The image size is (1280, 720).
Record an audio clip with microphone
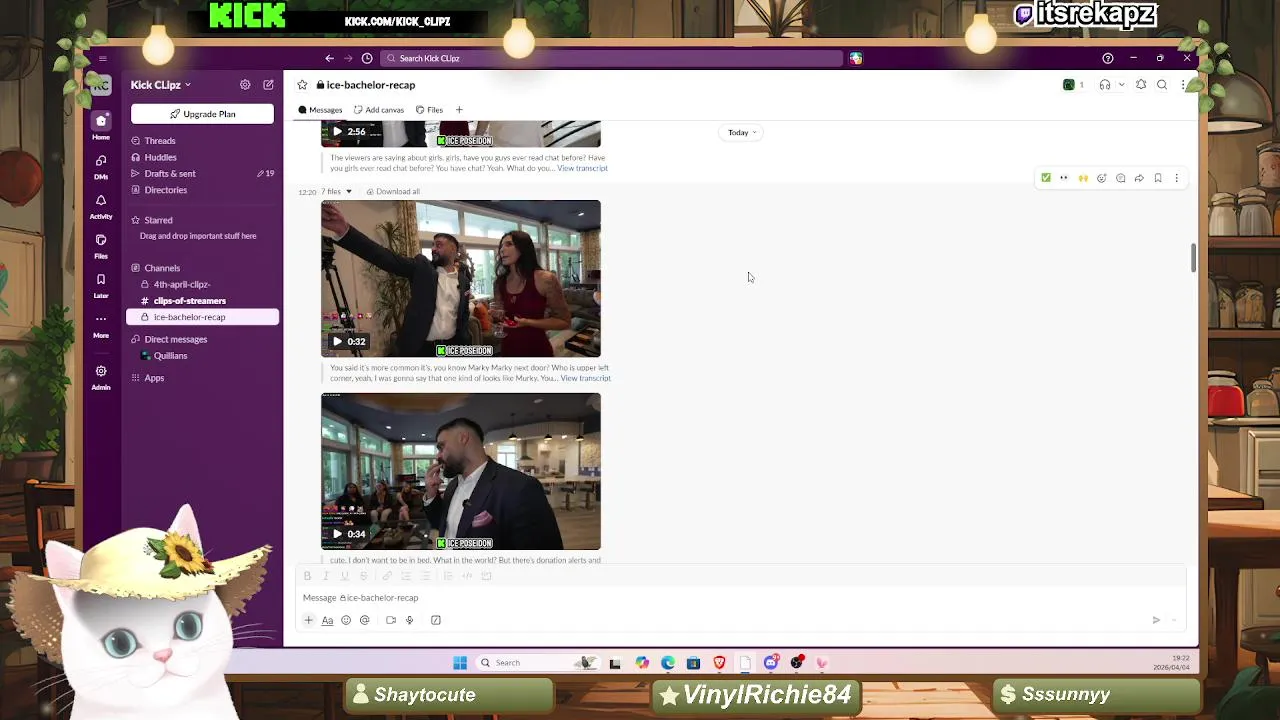(409, 620)
